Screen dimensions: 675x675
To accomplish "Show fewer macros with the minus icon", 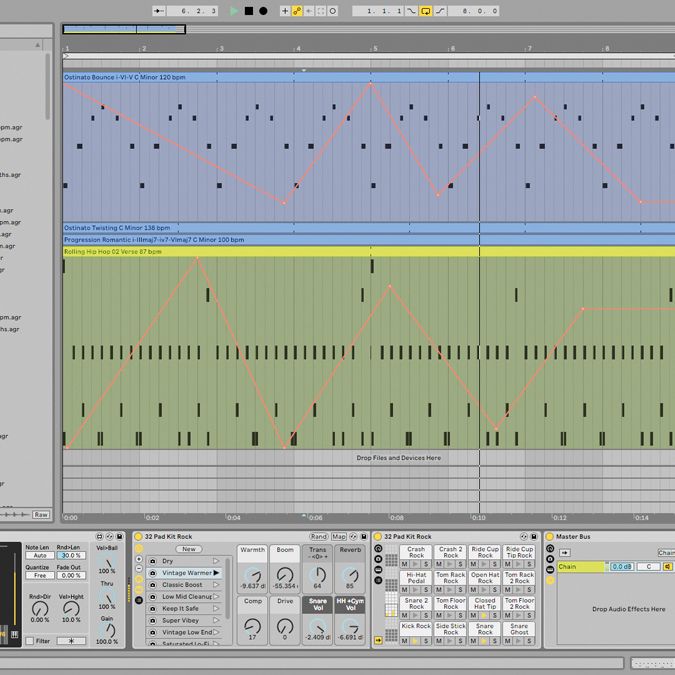I will (139, 568).
